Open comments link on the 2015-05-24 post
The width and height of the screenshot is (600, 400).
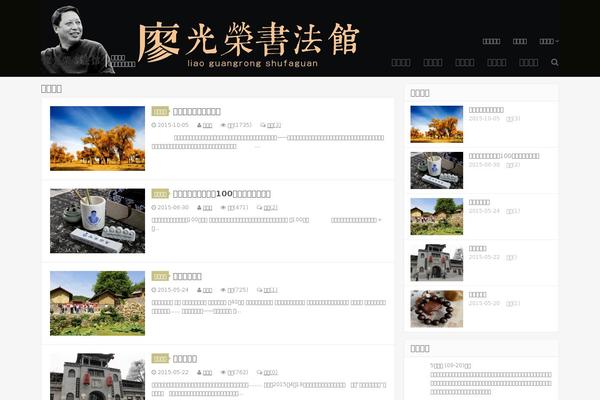click(x=271, y=290)
